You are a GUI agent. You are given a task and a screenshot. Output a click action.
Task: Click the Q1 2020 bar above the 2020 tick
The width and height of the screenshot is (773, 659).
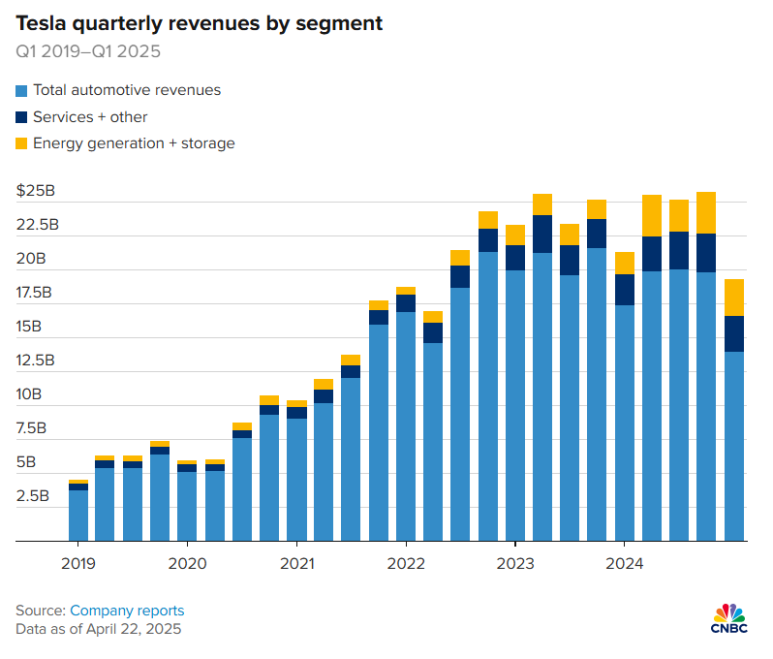tap(187, 501)
